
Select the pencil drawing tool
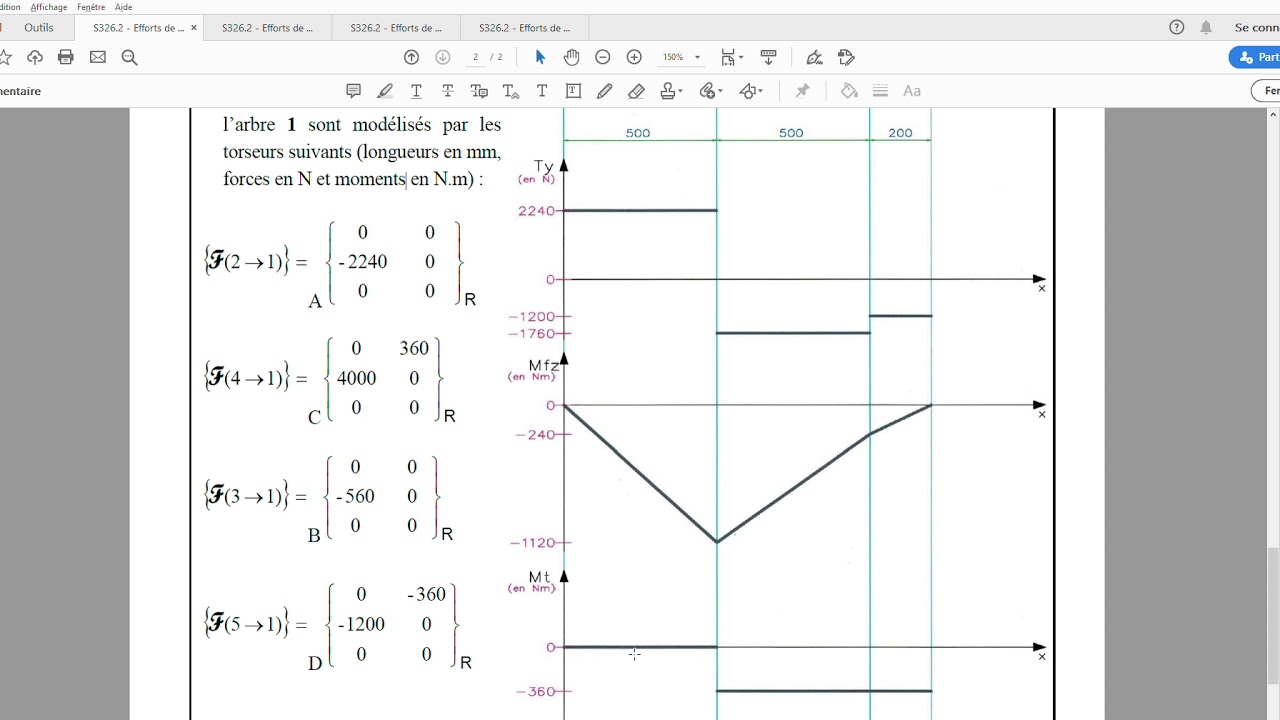click(x=605, y=91)
